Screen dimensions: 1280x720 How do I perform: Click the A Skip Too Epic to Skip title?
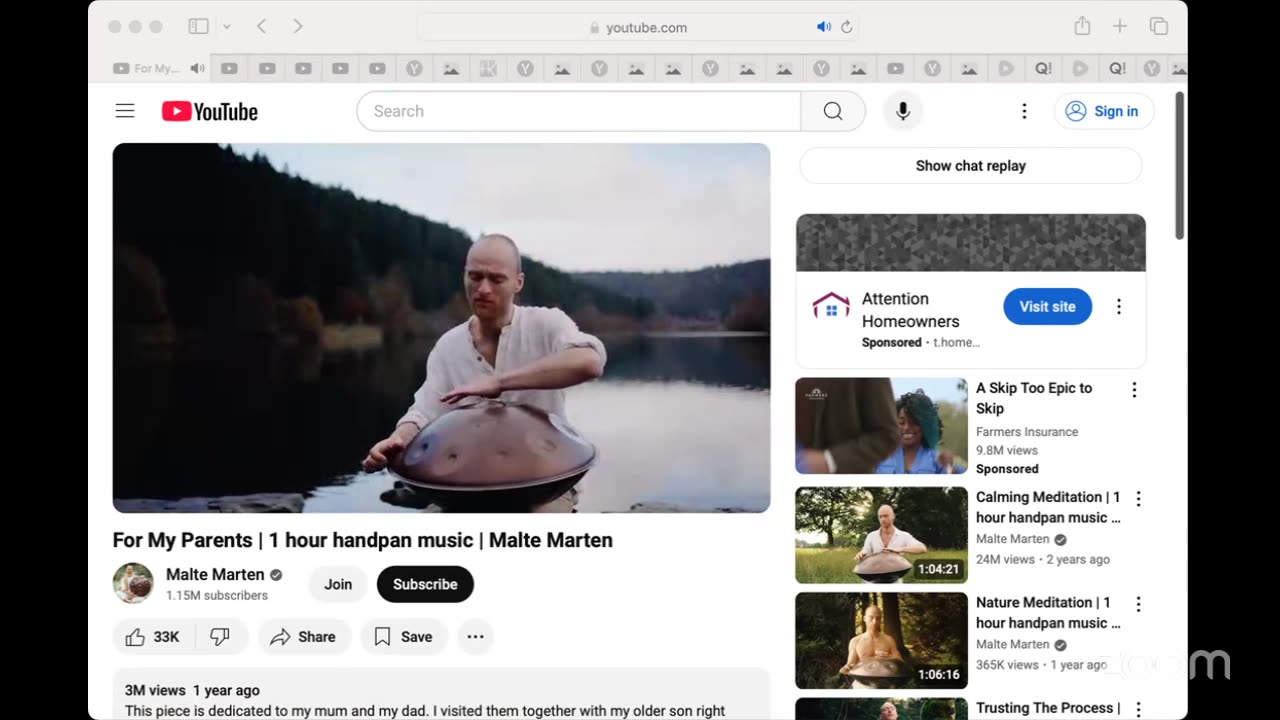pos(1034,398)
